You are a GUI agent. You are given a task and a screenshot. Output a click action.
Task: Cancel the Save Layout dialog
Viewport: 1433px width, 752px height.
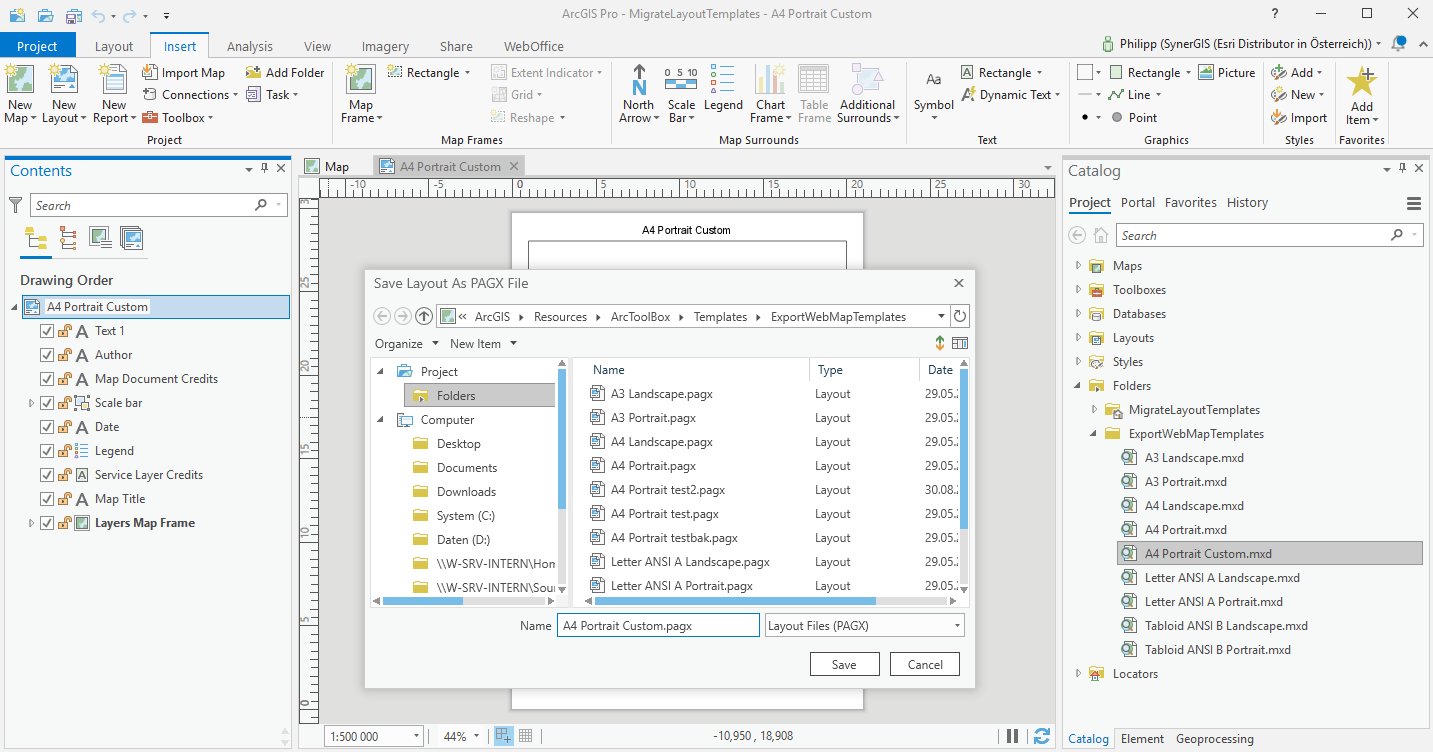[924, 663]
